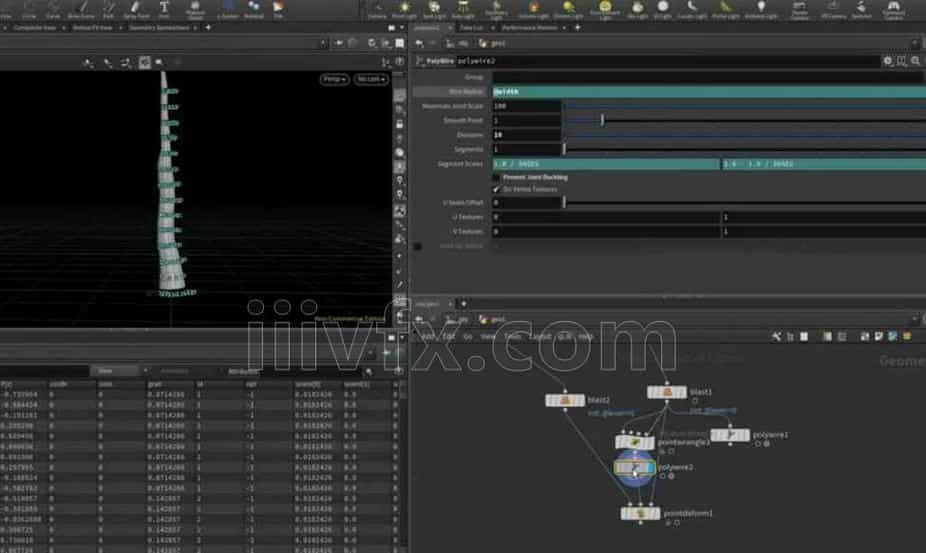Open the No cam dropdown
Image resolution: width=926 pixels, height=553 pixels.
pyautogui.click(x=370, y=79)
